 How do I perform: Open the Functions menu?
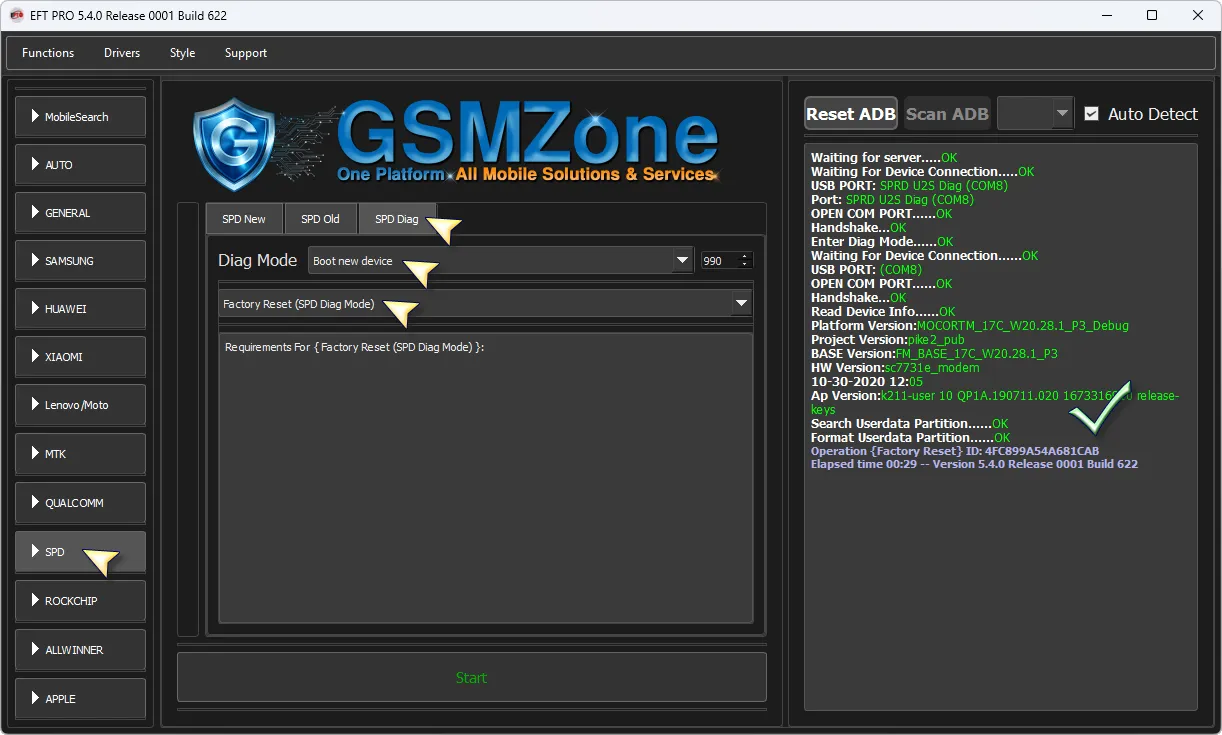coord(48,53)
